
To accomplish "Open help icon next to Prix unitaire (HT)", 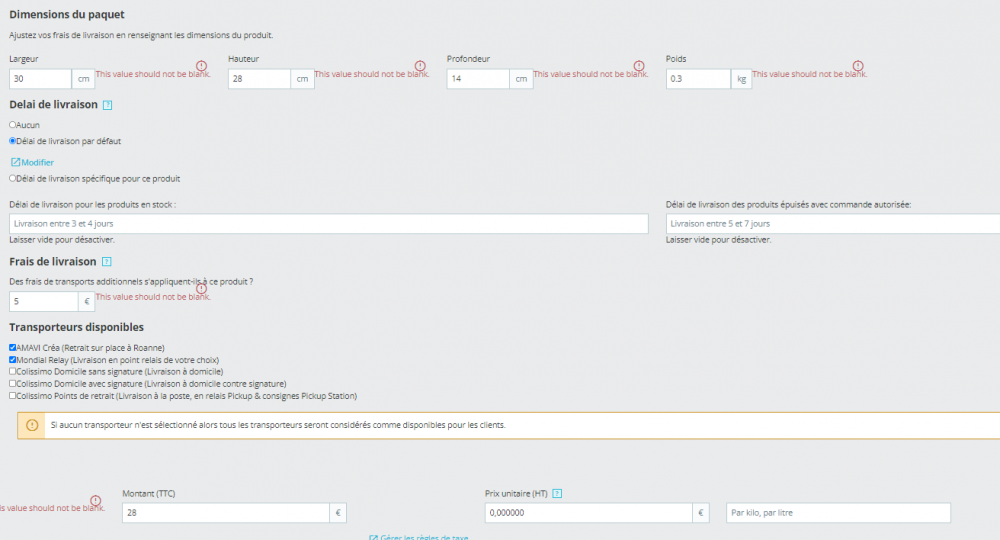I will (557, 493).
